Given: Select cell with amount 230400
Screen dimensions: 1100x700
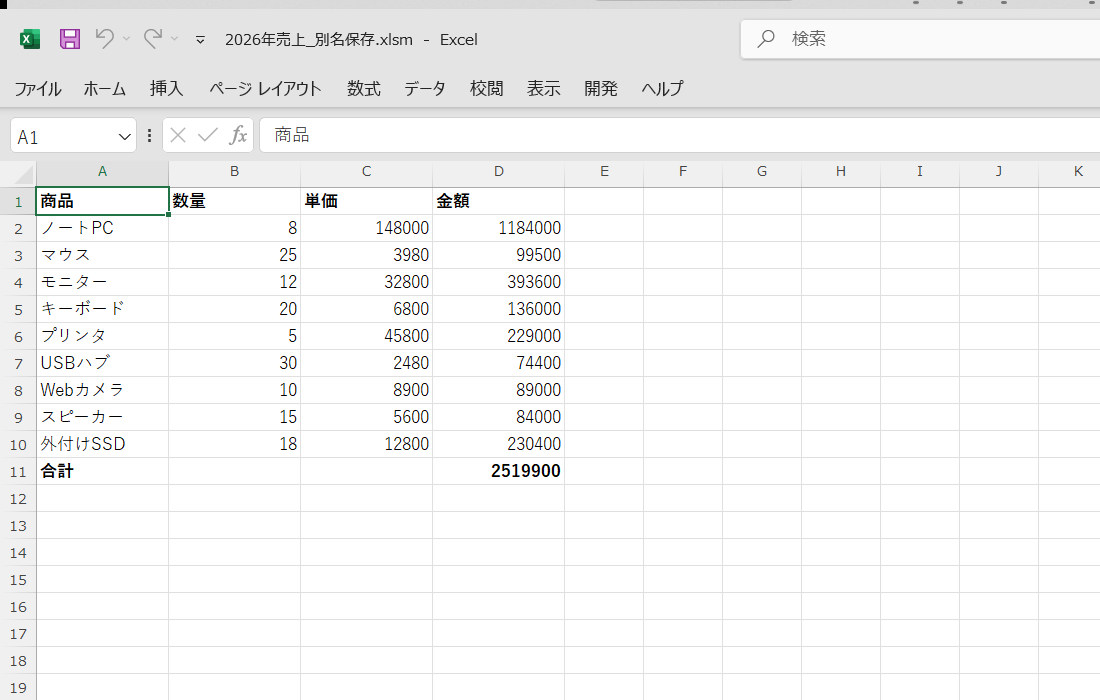Looking at the screenshot, I should pyautogui.click(x=499, y=445).
